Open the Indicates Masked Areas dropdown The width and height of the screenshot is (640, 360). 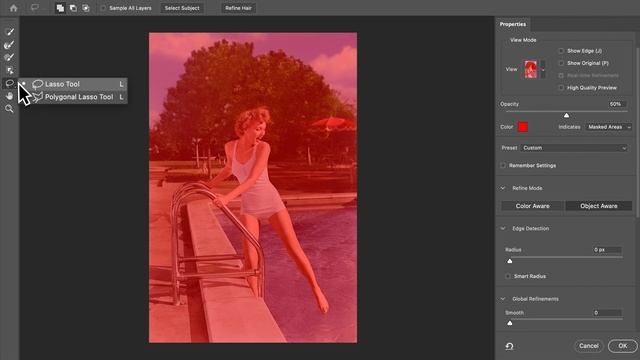(609, 127)
